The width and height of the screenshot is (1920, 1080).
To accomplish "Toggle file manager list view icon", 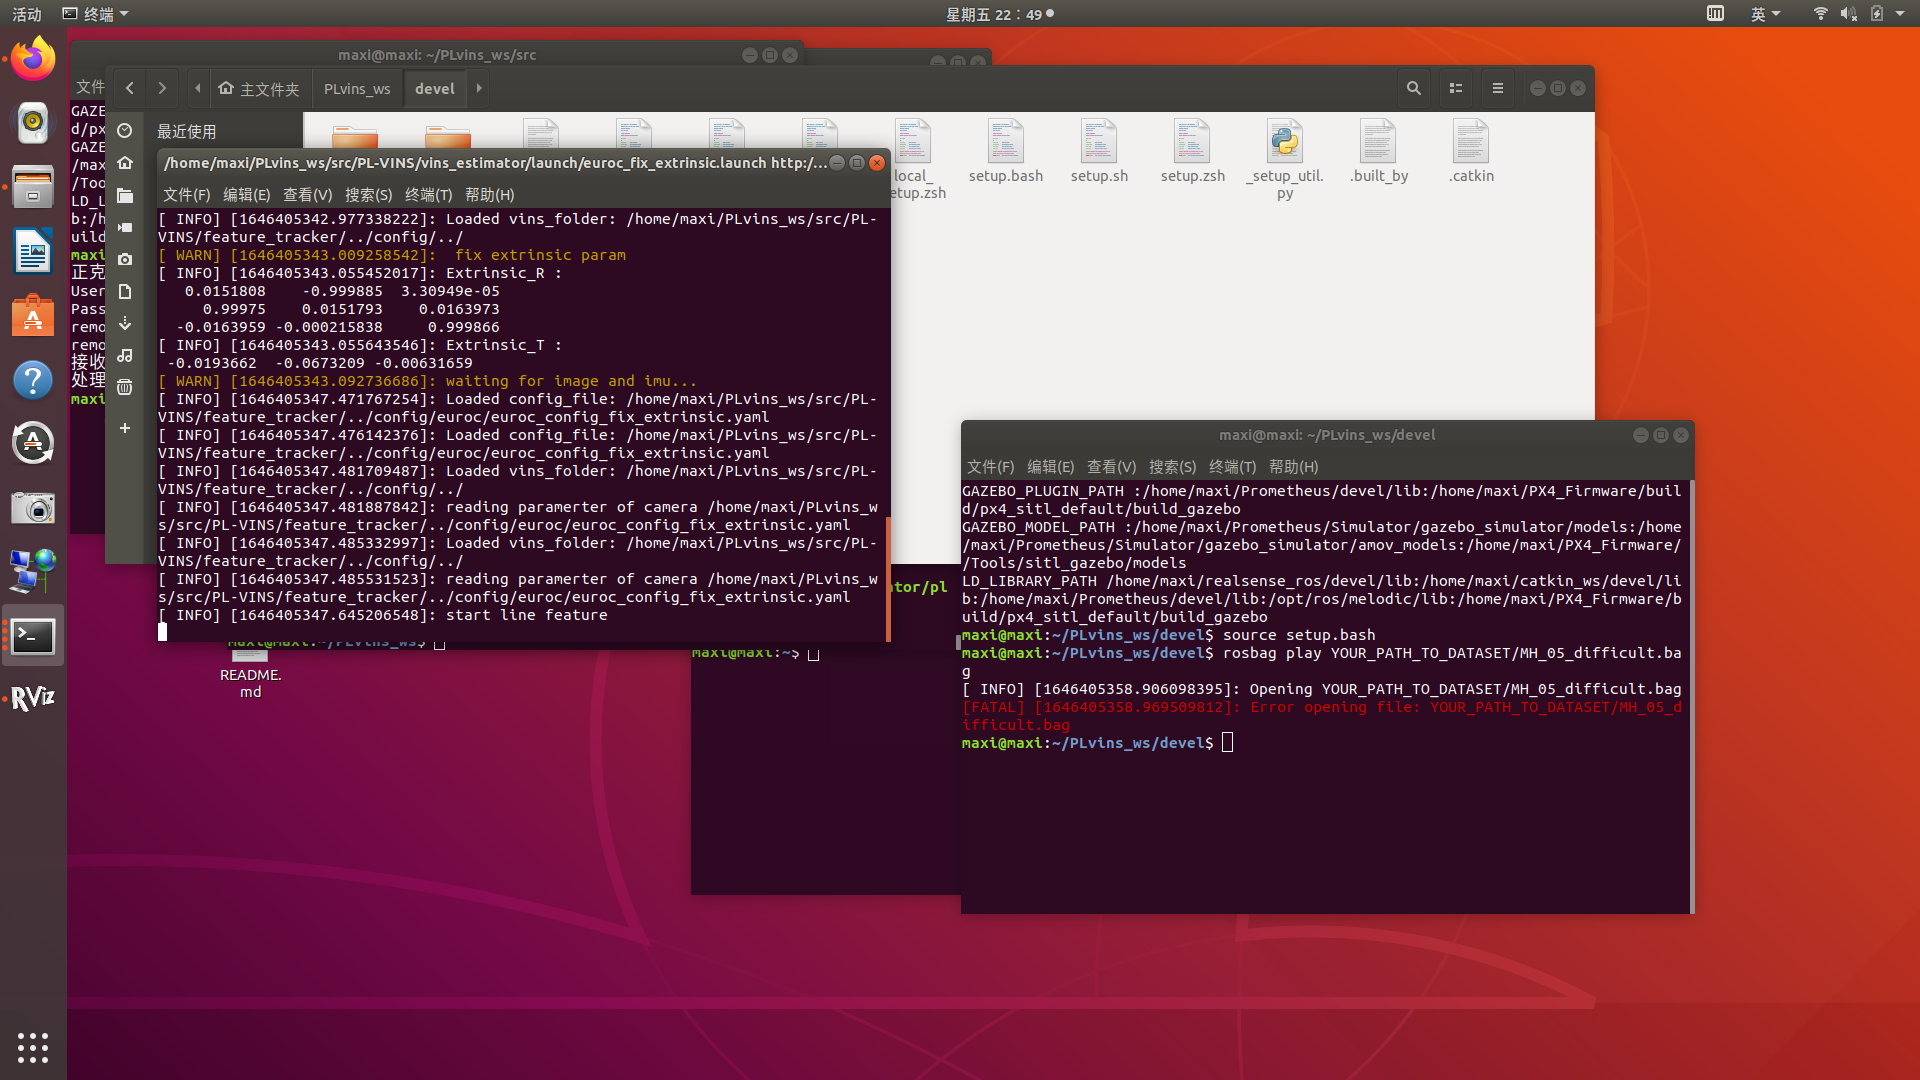I will pyautogui.click(x=1456, y=88).
